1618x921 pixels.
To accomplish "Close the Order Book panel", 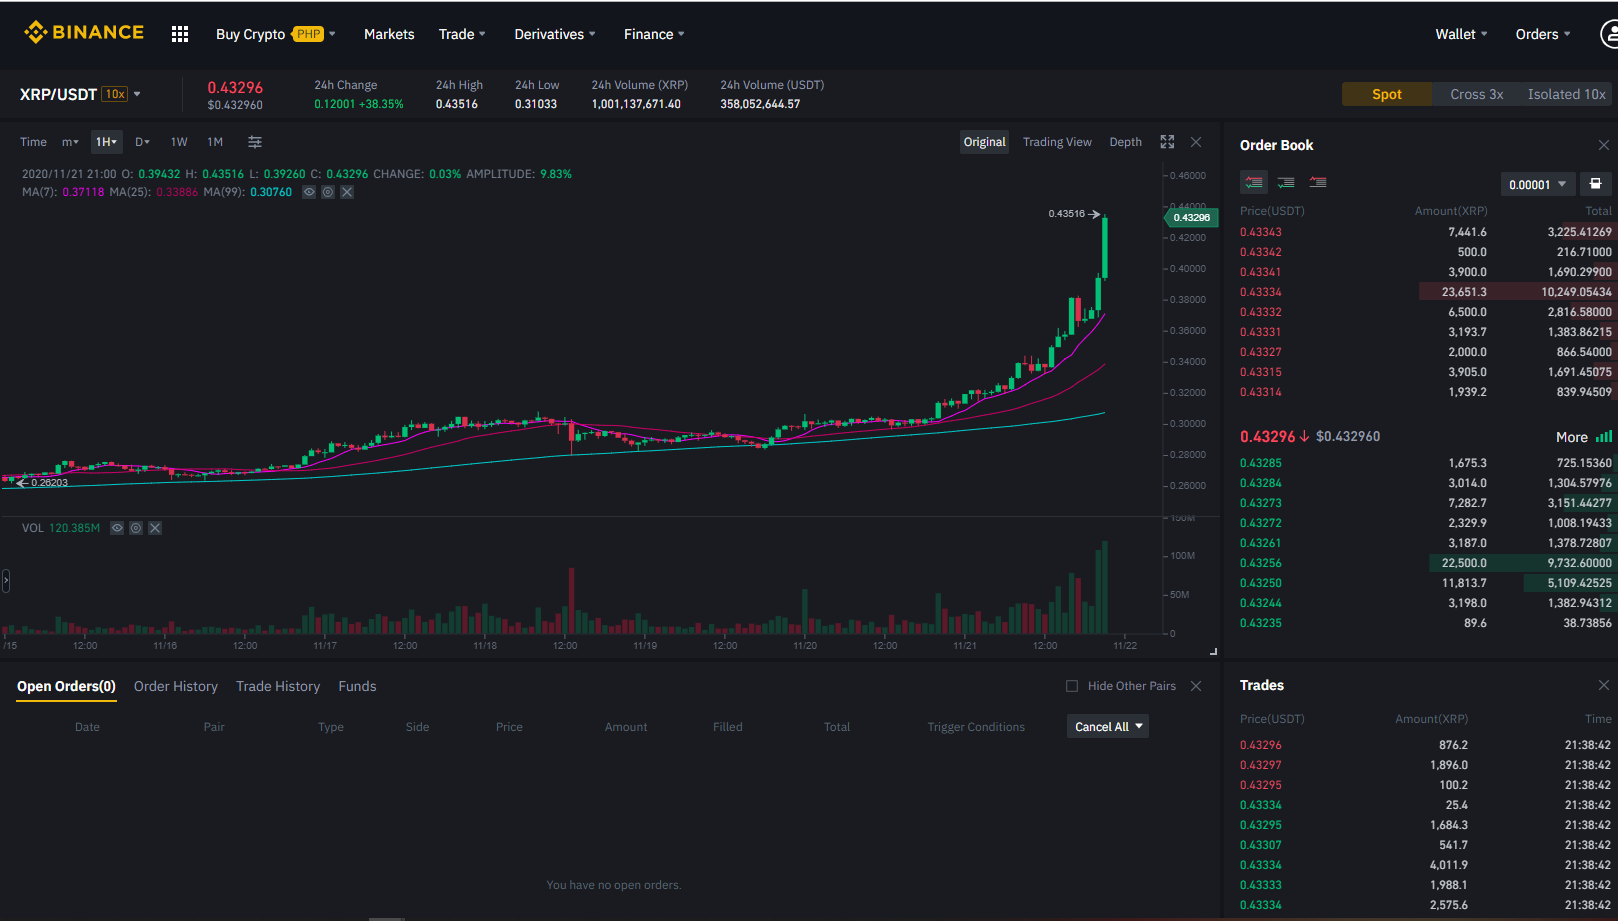I will click(1604, 145).
